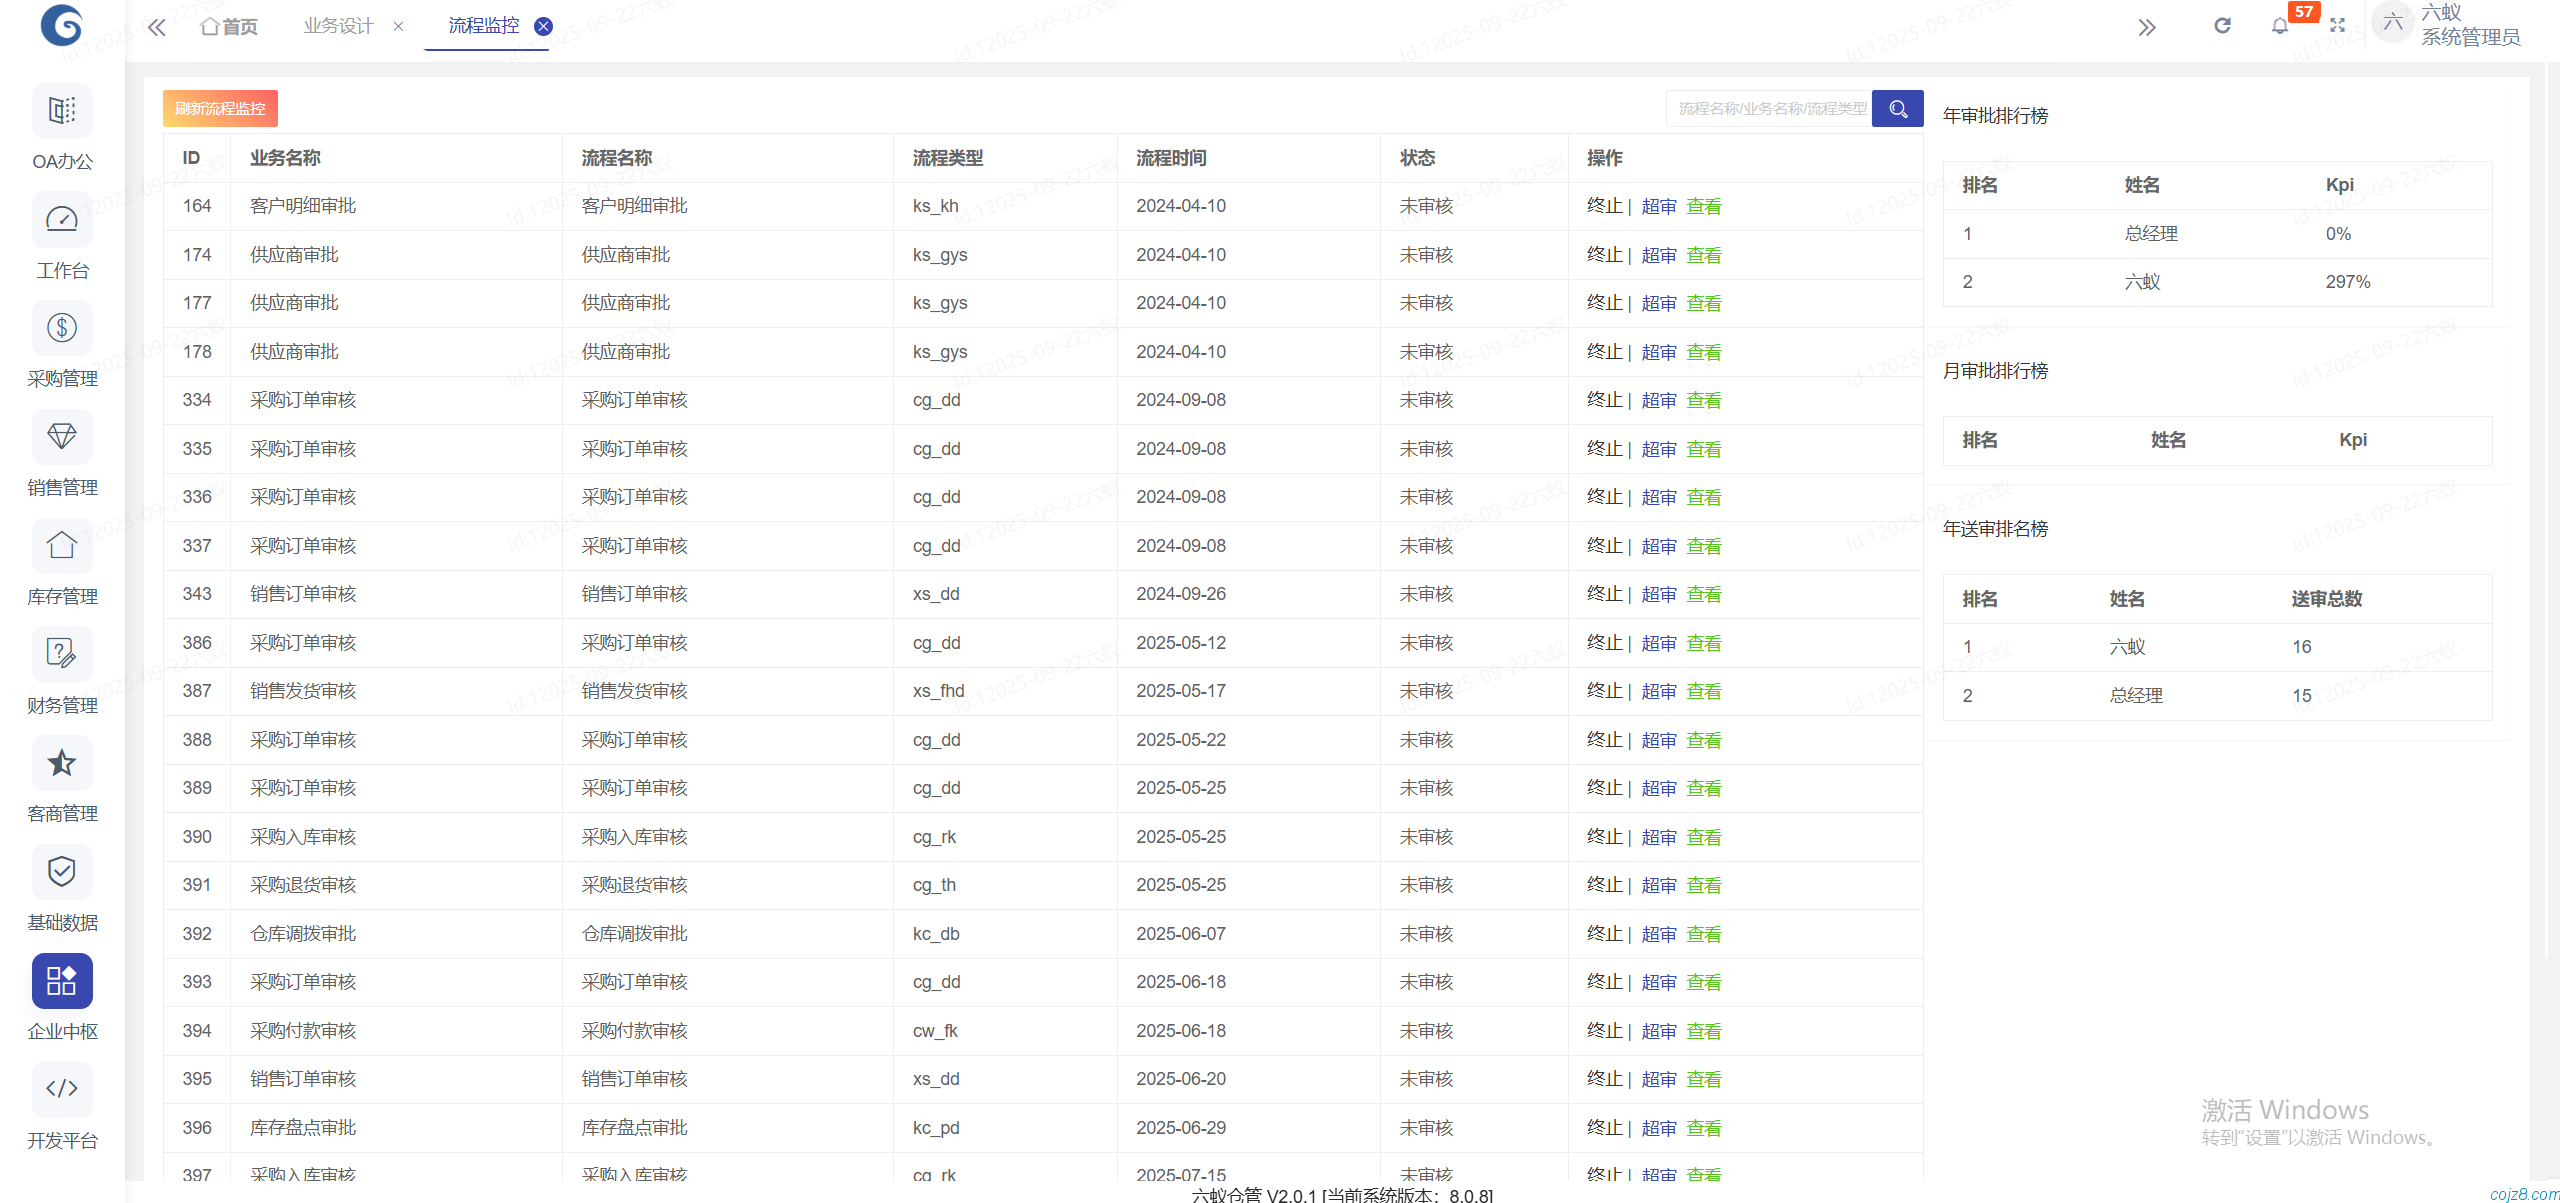Open 客商管理 star icon
2560x1203 pixels.
click(x=62, y=764)
